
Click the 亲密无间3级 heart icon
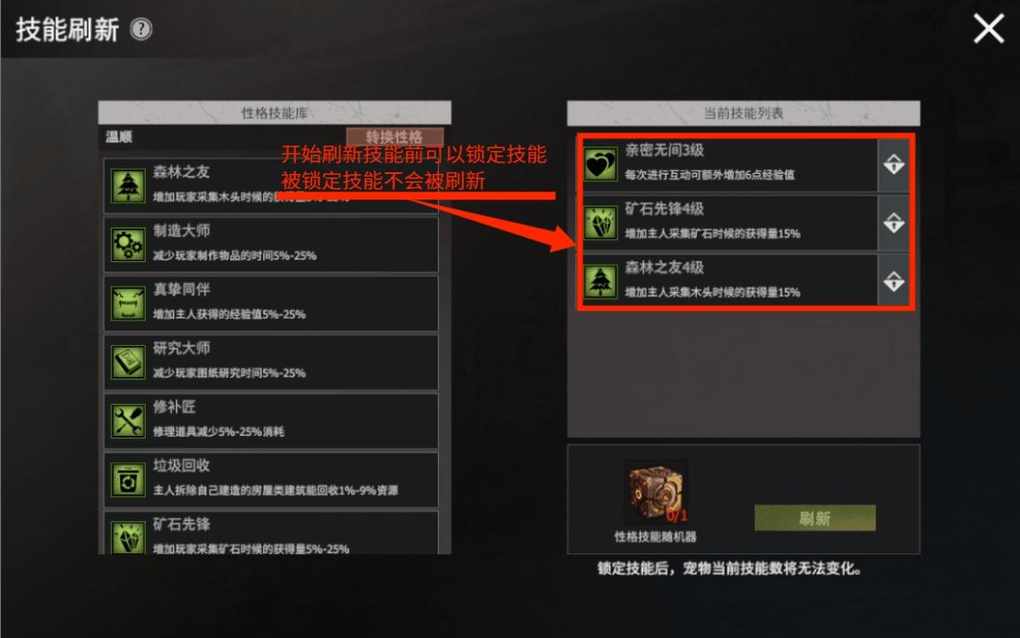click(x=600, y=164)
